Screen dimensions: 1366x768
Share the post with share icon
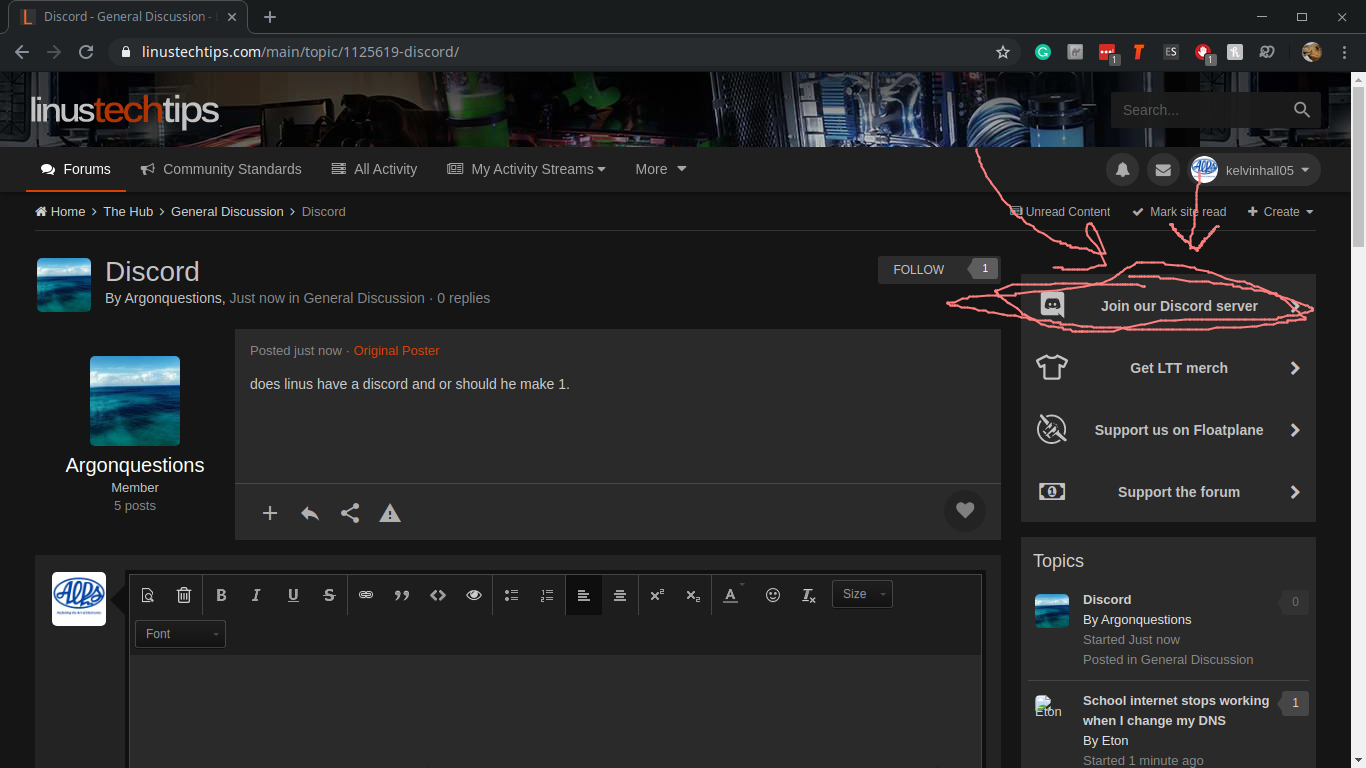(x=350, y=513)
